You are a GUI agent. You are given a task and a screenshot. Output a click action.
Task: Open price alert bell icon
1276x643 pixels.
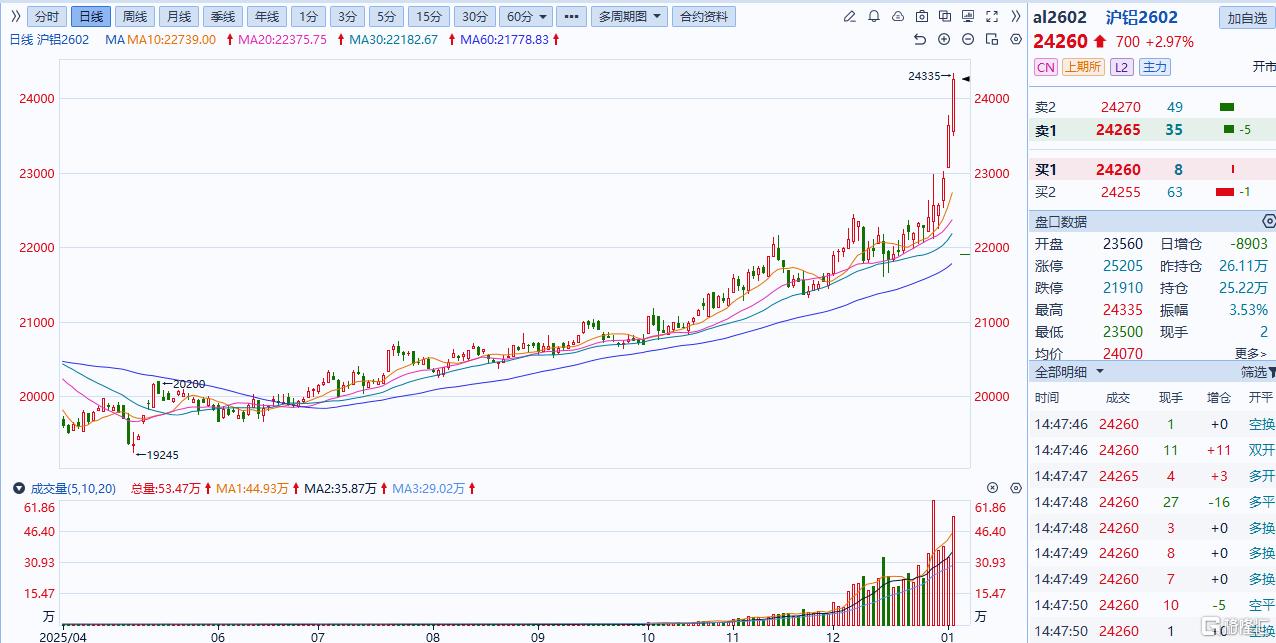click(874, 17)
